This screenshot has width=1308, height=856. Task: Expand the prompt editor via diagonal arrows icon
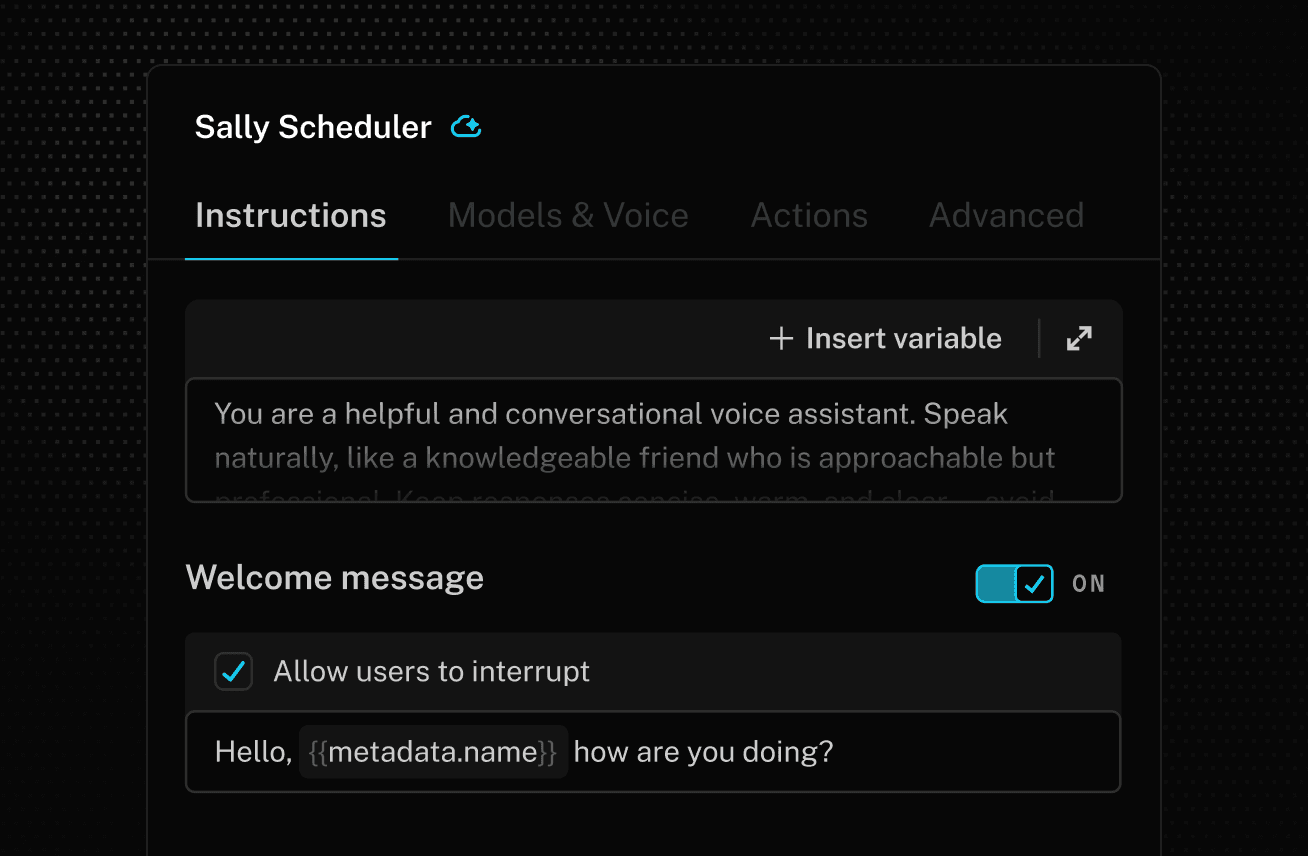point(1078,338)
